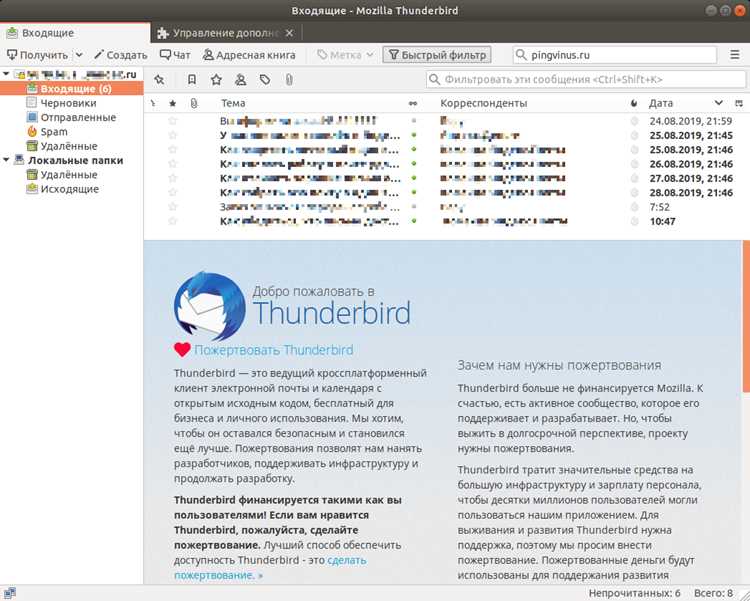Star the message dated 24.08.2019, 21:59
This screenshot has height=601, width=750.
tap(173, 121)
